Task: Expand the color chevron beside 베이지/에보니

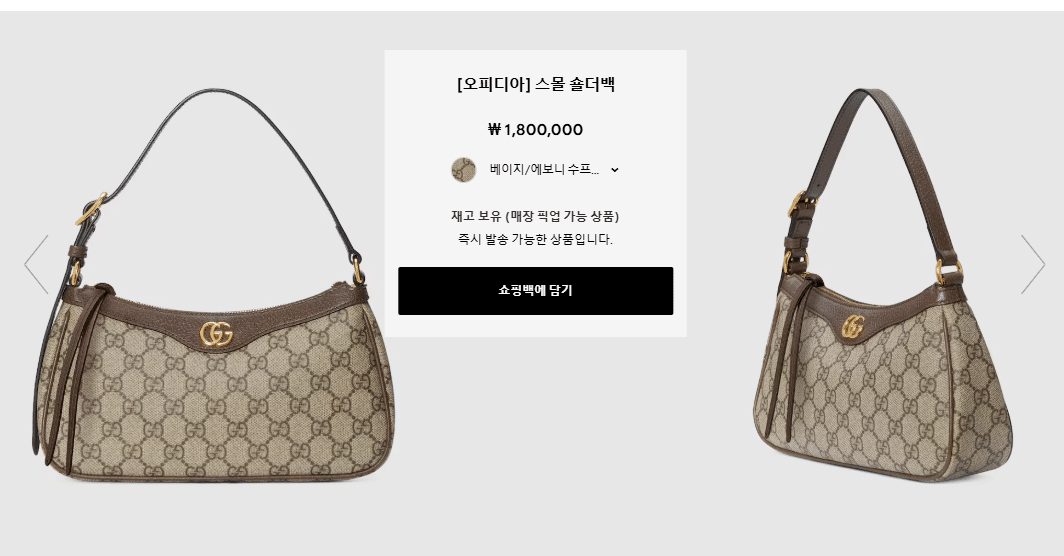Action: (x=615, y=170)
